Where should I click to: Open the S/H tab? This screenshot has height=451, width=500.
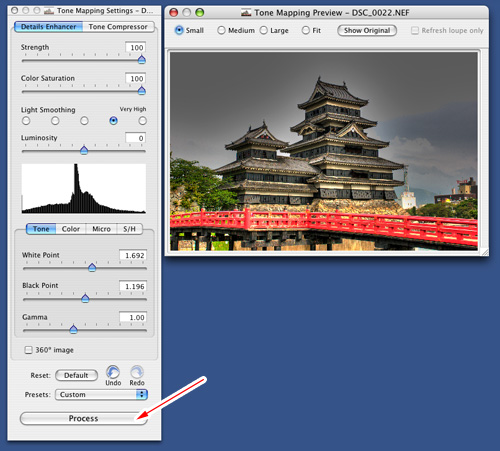click(129, 229)
